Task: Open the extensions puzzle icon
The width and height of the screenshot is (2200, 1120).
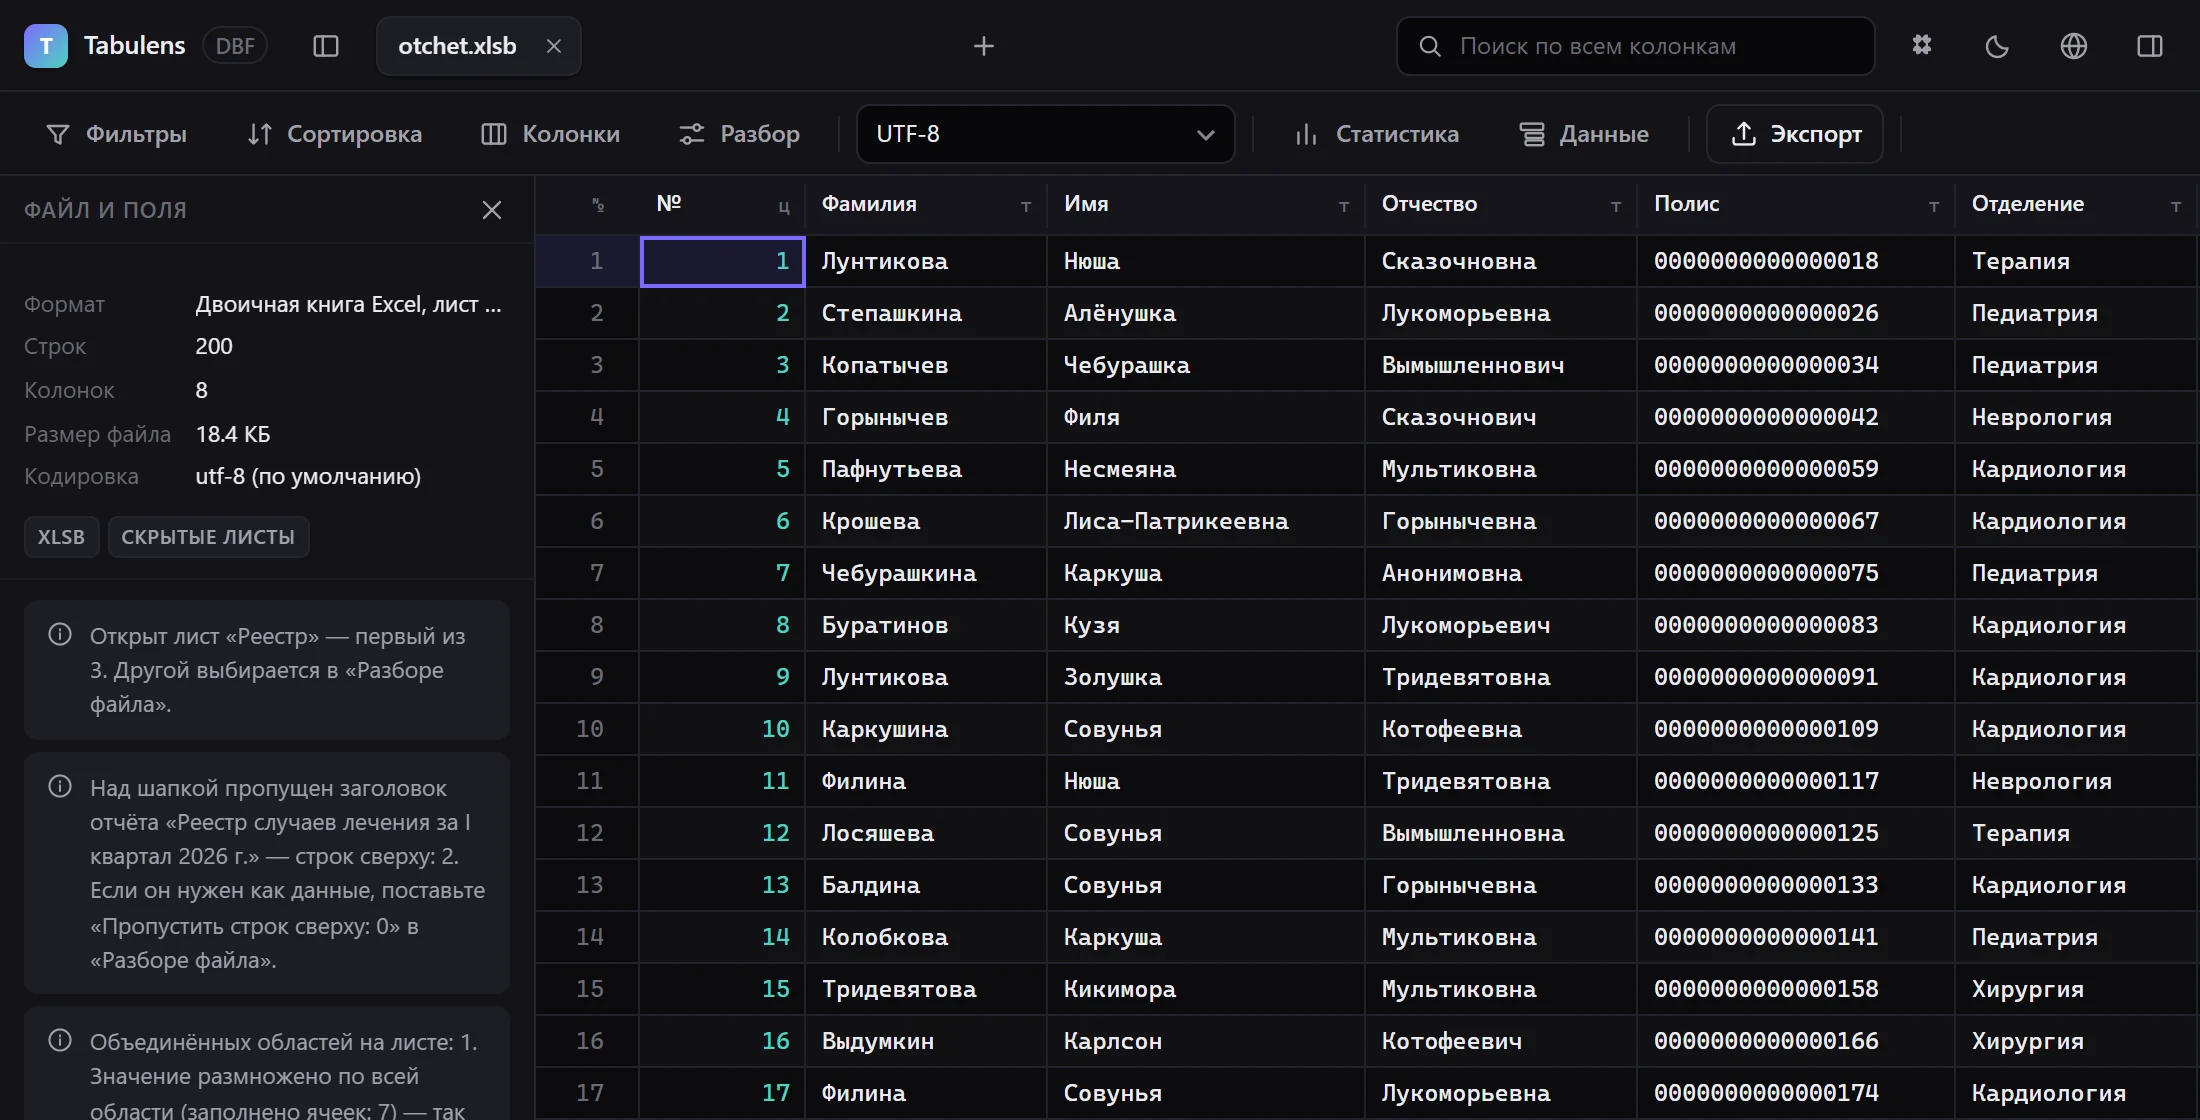Action: (1922, 46)
